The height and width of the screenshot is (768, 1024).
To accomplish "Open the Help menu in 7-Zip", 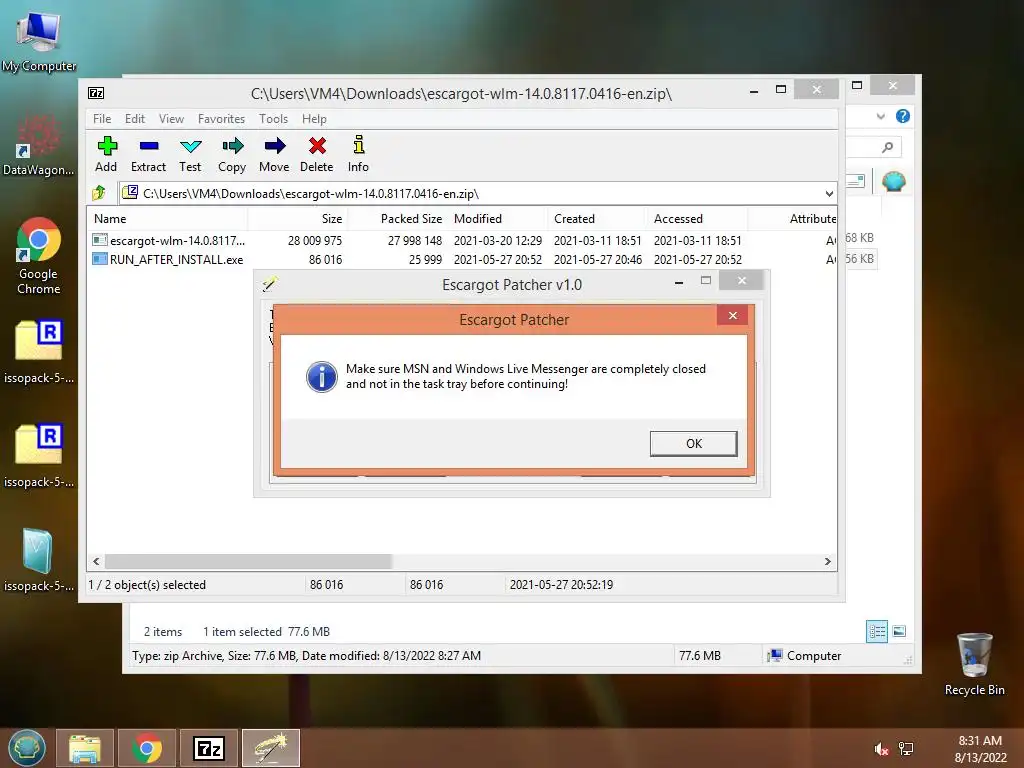I will 314,119.
